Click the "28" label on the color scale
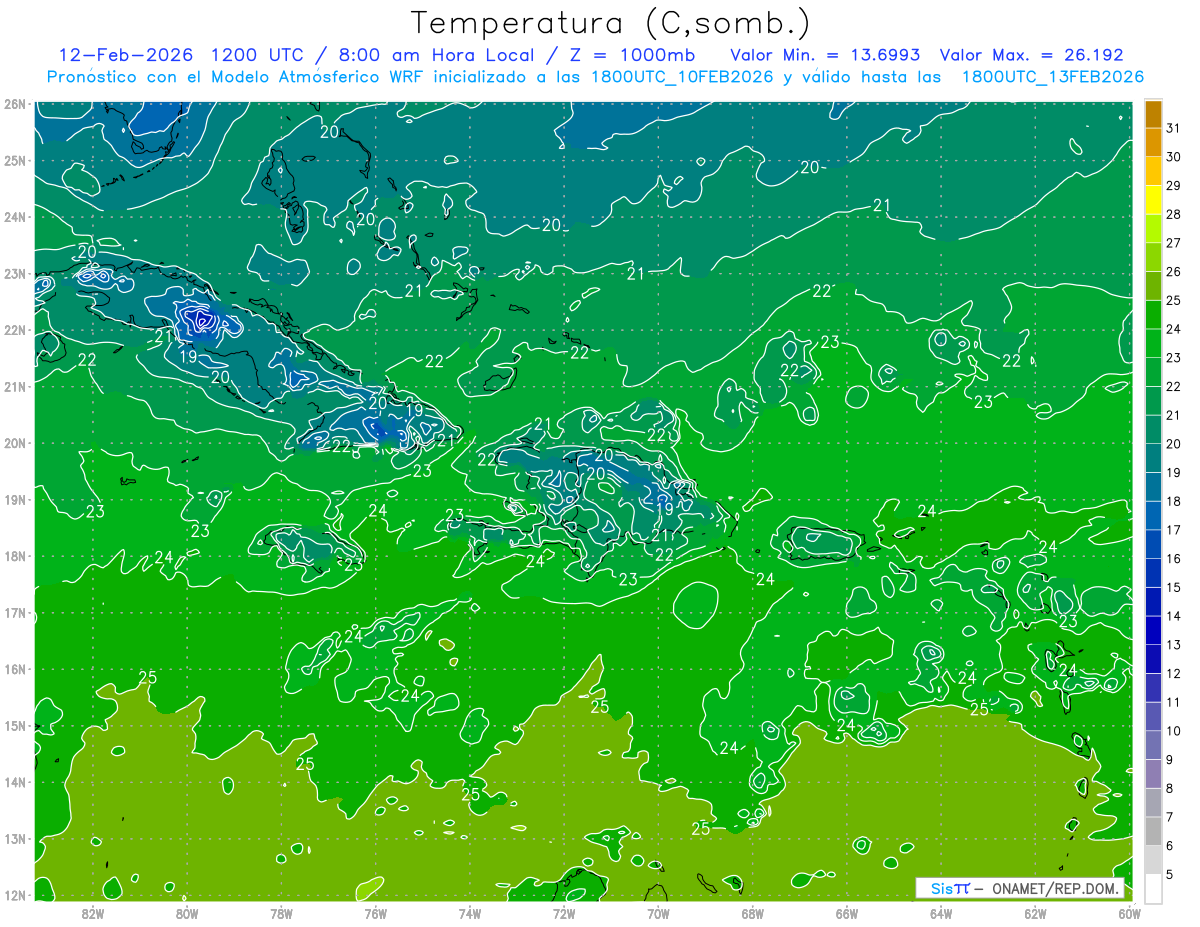Image resolution: width=1200 pixels, height=927 pixels. (x=1174, y=214)
